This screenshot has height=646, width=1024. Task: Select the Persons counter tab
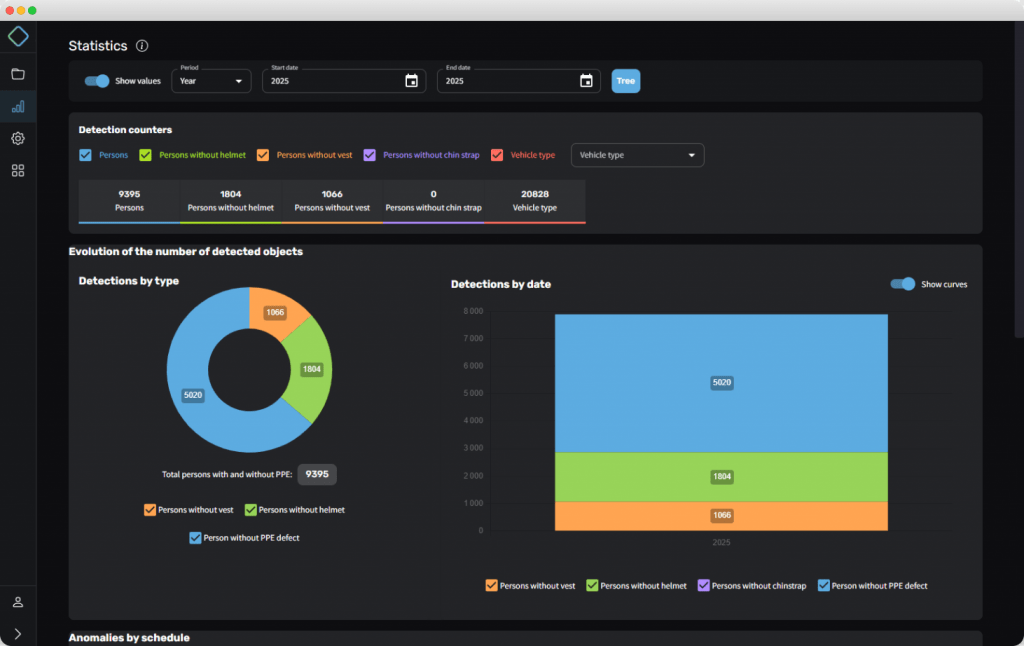(129, 201)
